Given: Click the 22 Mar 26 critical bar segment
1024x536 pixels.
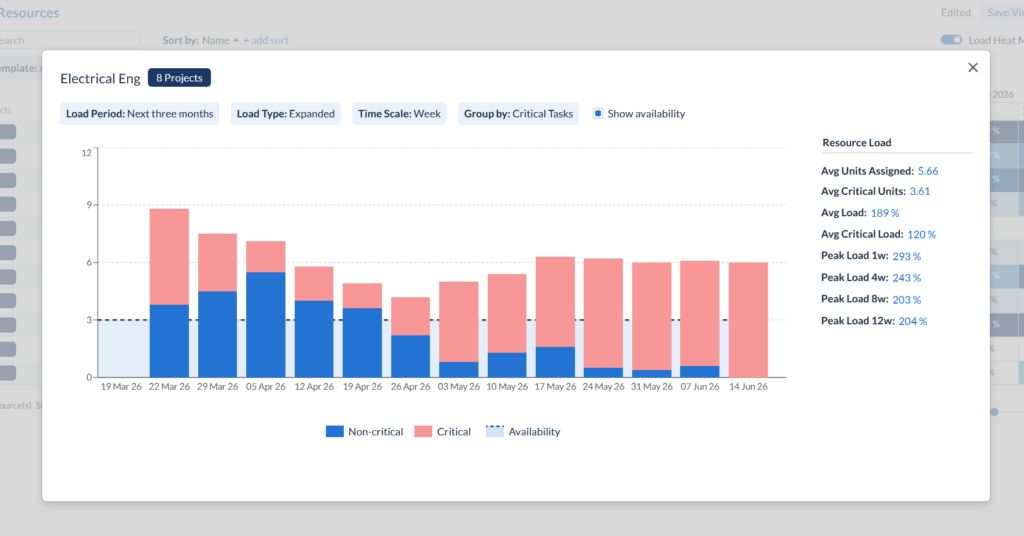Looking at the screenshot, I should pyautogui.click(x=169, y=256).
